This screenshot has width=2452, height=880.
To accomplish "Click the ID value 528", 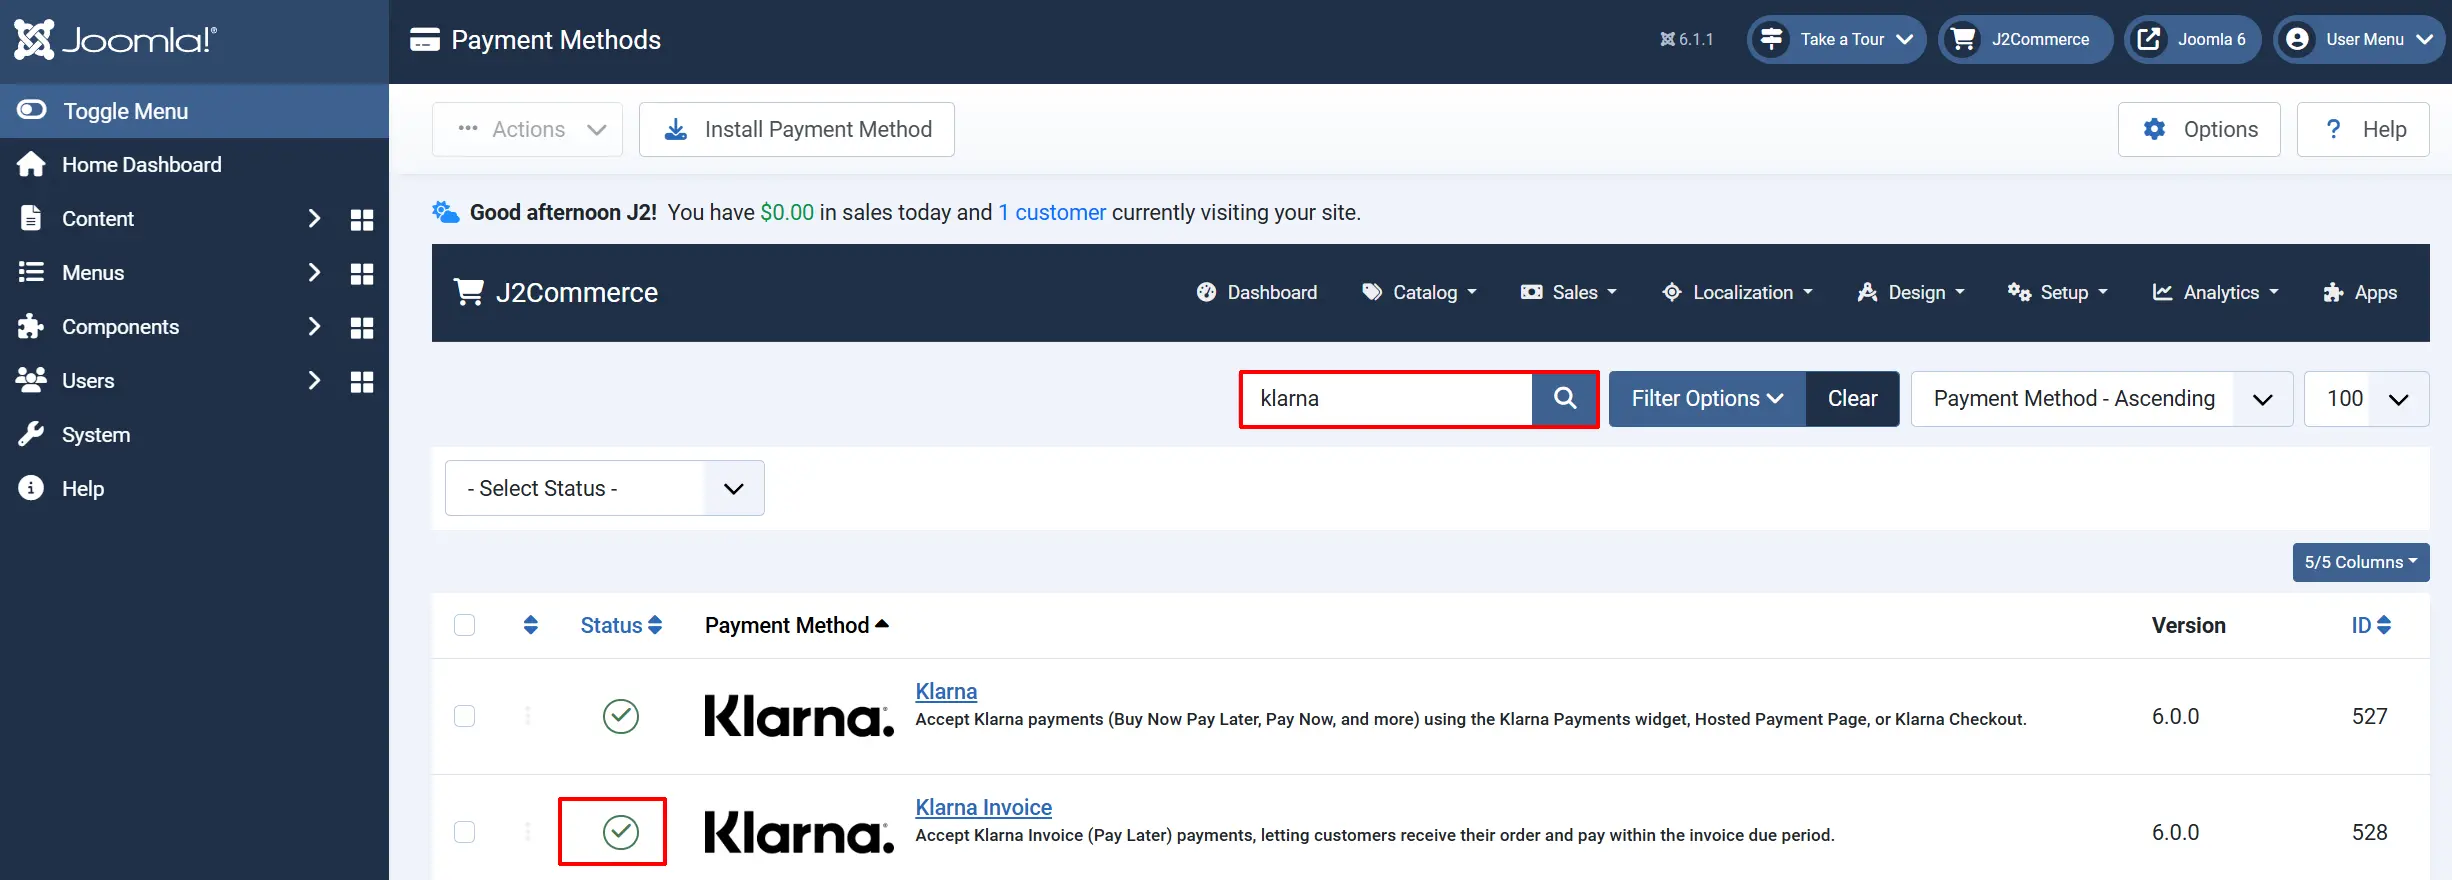I will 2370,832.
